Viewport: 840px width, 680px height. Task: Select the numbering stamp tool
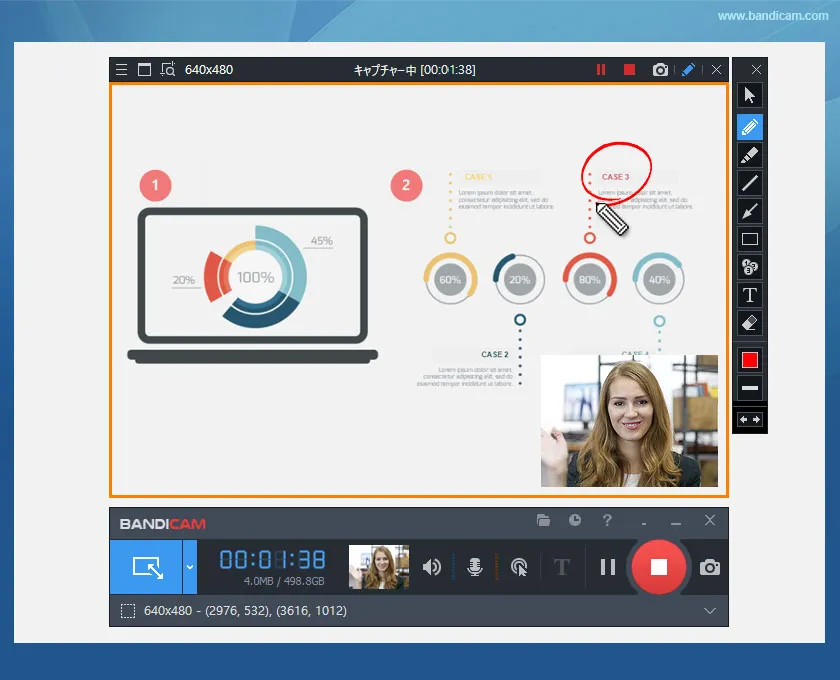point(749,267)
